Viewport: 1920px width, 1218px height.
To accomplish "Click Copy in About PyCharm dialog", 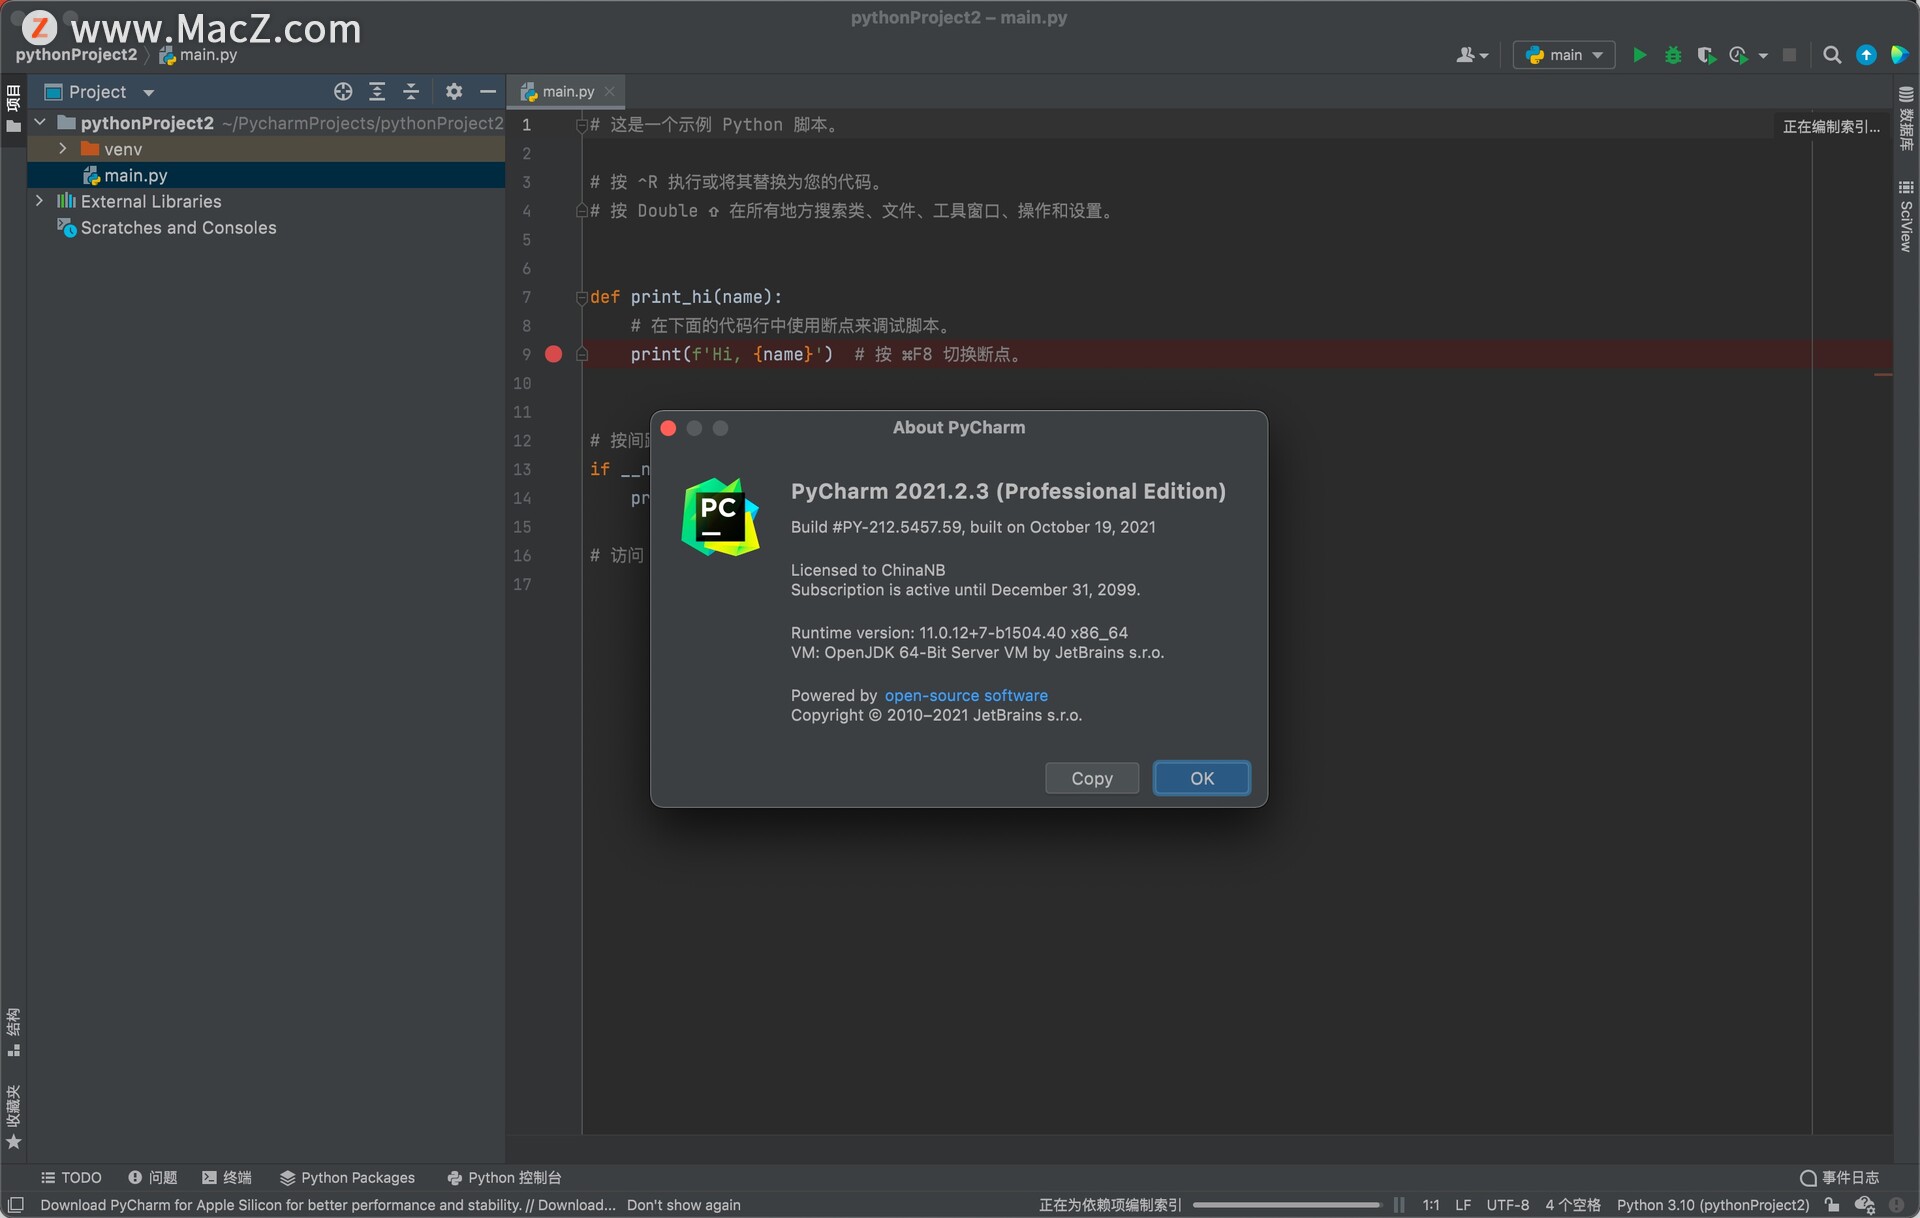I will [x=1092, y=778].
